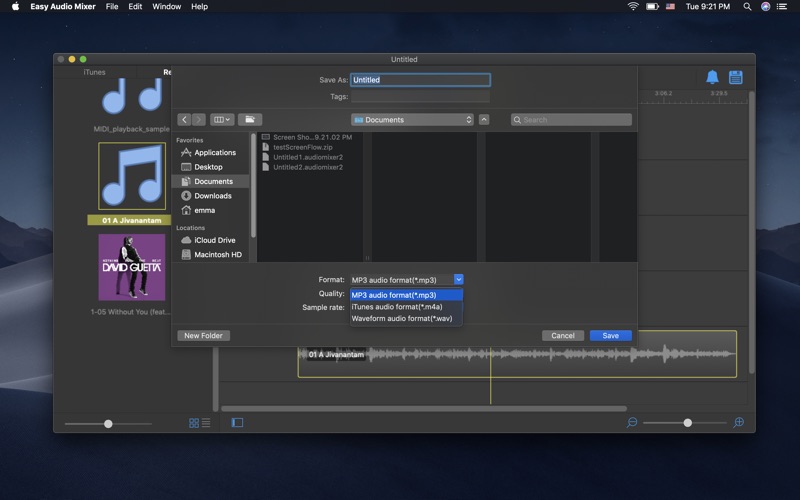800x500 pixels.
Task: Click the timeline vertical scrollbar
Action: pyautogui.click(x=751, y=232)
